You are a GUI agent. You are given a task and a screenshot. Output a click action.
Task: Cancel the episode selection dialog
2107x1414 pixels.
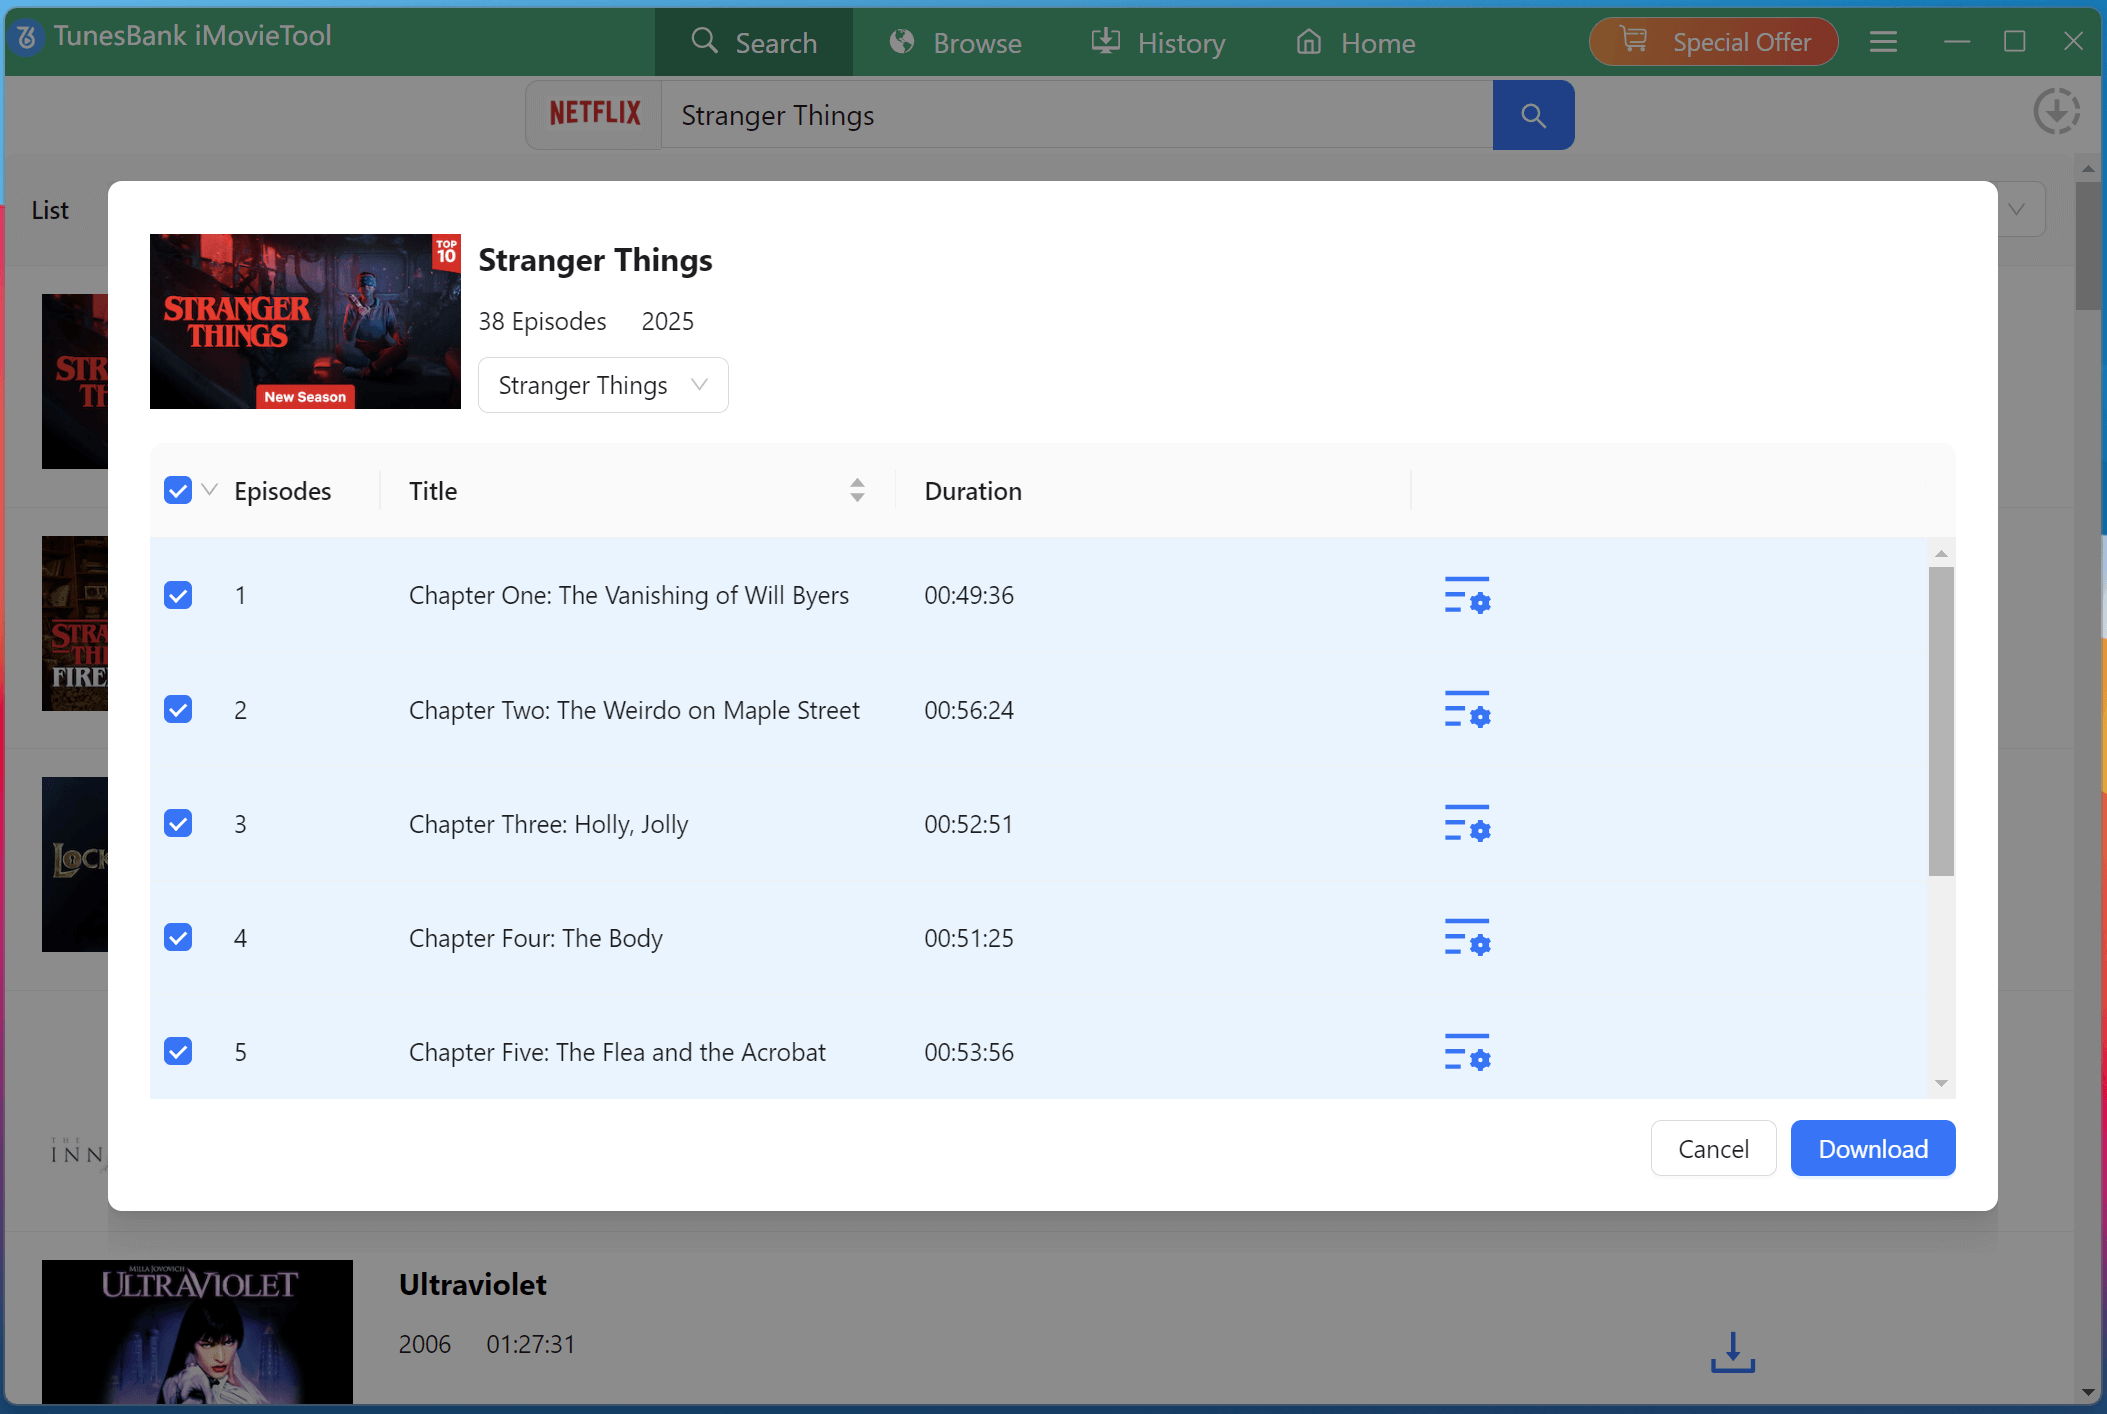[x=1713, y=1148]
